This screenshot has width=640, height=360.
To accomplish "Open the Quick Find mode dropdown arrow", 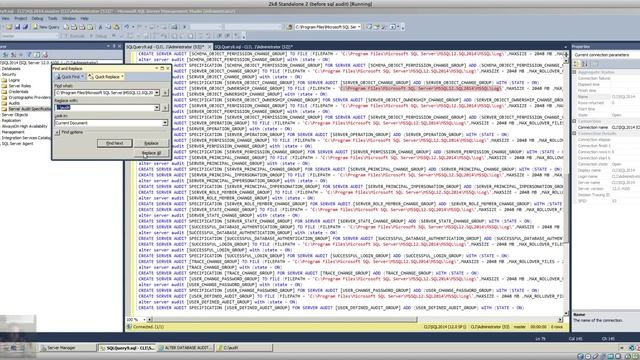I will click(x=83, y=77).
